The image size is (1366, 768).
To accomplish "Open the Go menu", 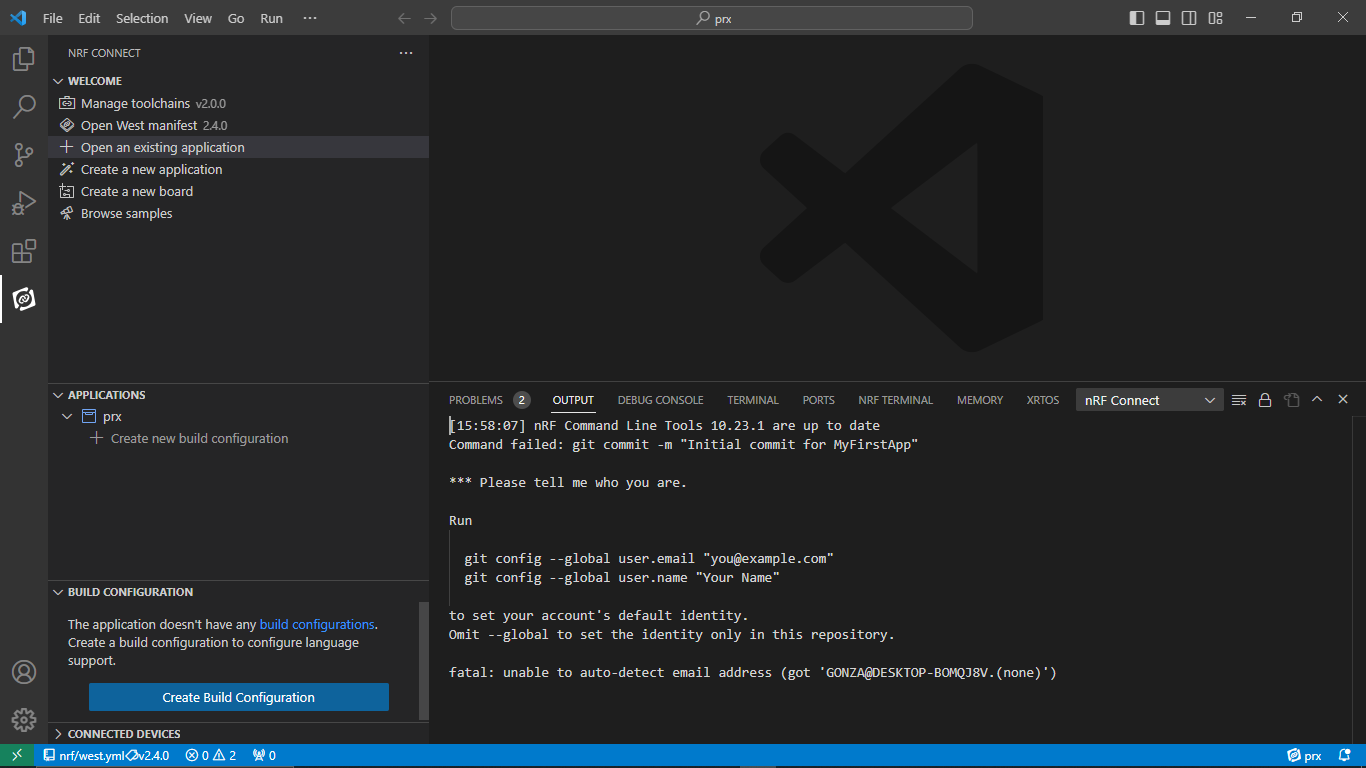I will (236, 18).
